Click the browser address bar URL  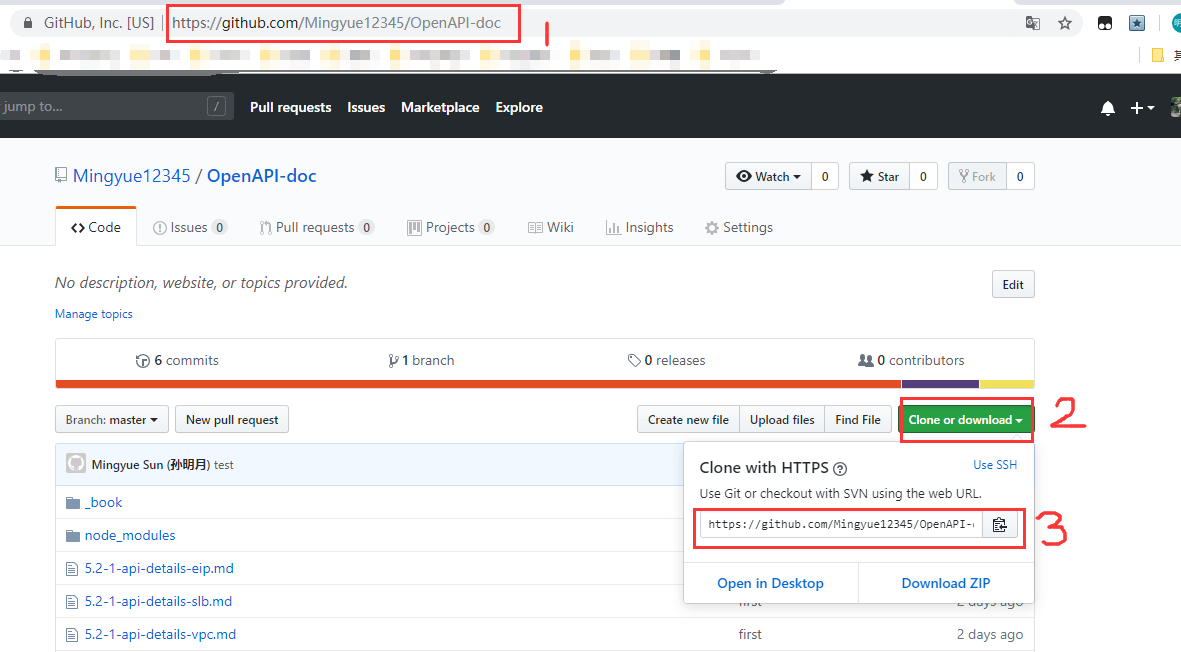(336, 23)
